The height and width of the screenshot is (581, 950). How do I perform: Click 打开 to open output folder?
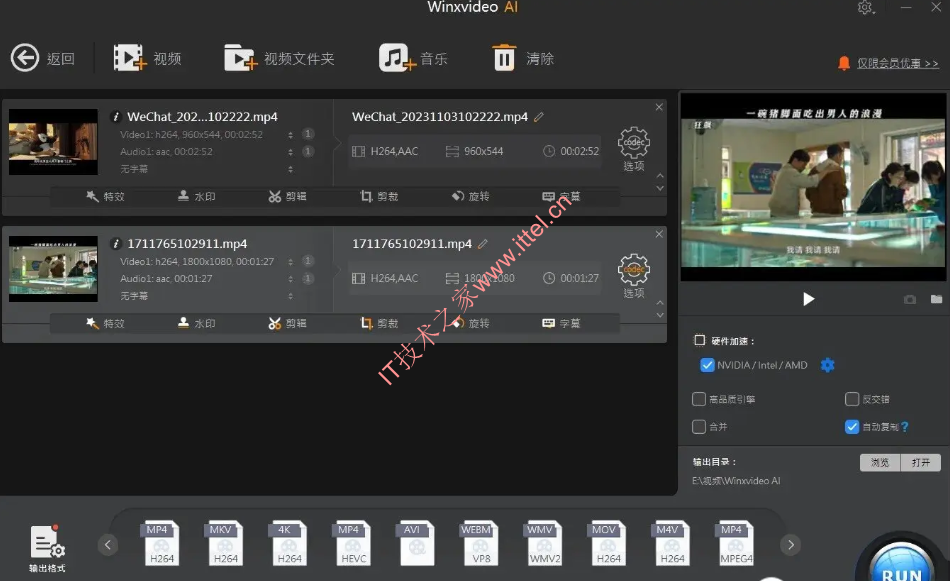tap(921, 463)
